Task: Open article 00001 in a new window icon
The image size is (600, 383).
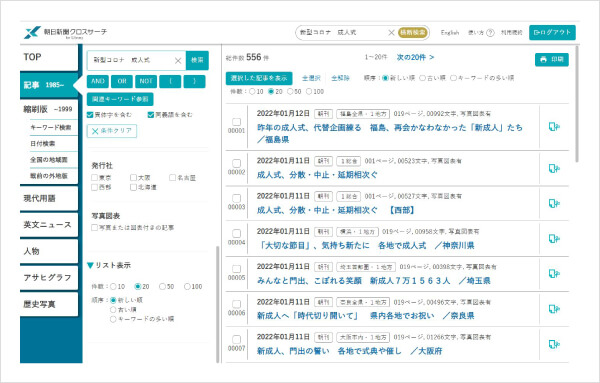Action: tap(554, 126)
